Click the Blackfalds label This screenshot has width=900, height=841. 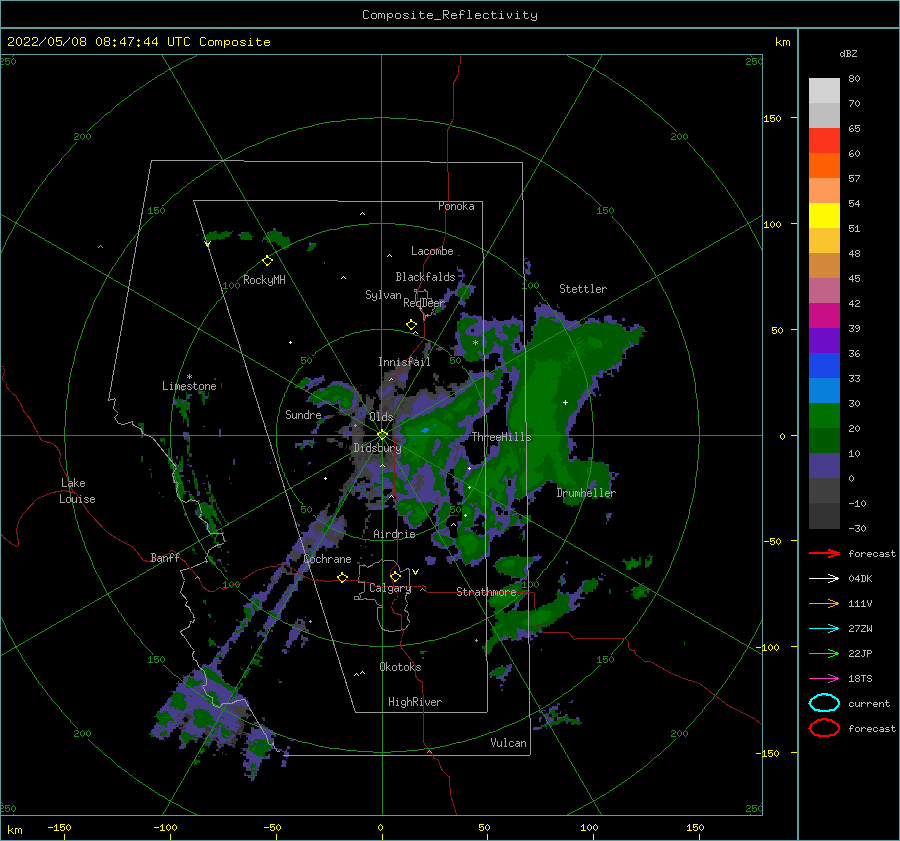point(425,277)
